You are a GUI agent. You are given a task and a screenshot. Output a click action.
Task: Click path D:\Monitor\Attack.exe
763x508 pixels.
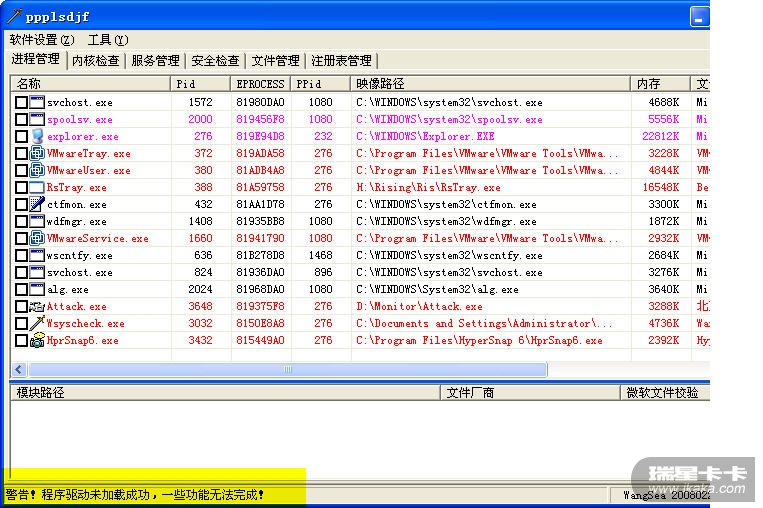[419, 307]
